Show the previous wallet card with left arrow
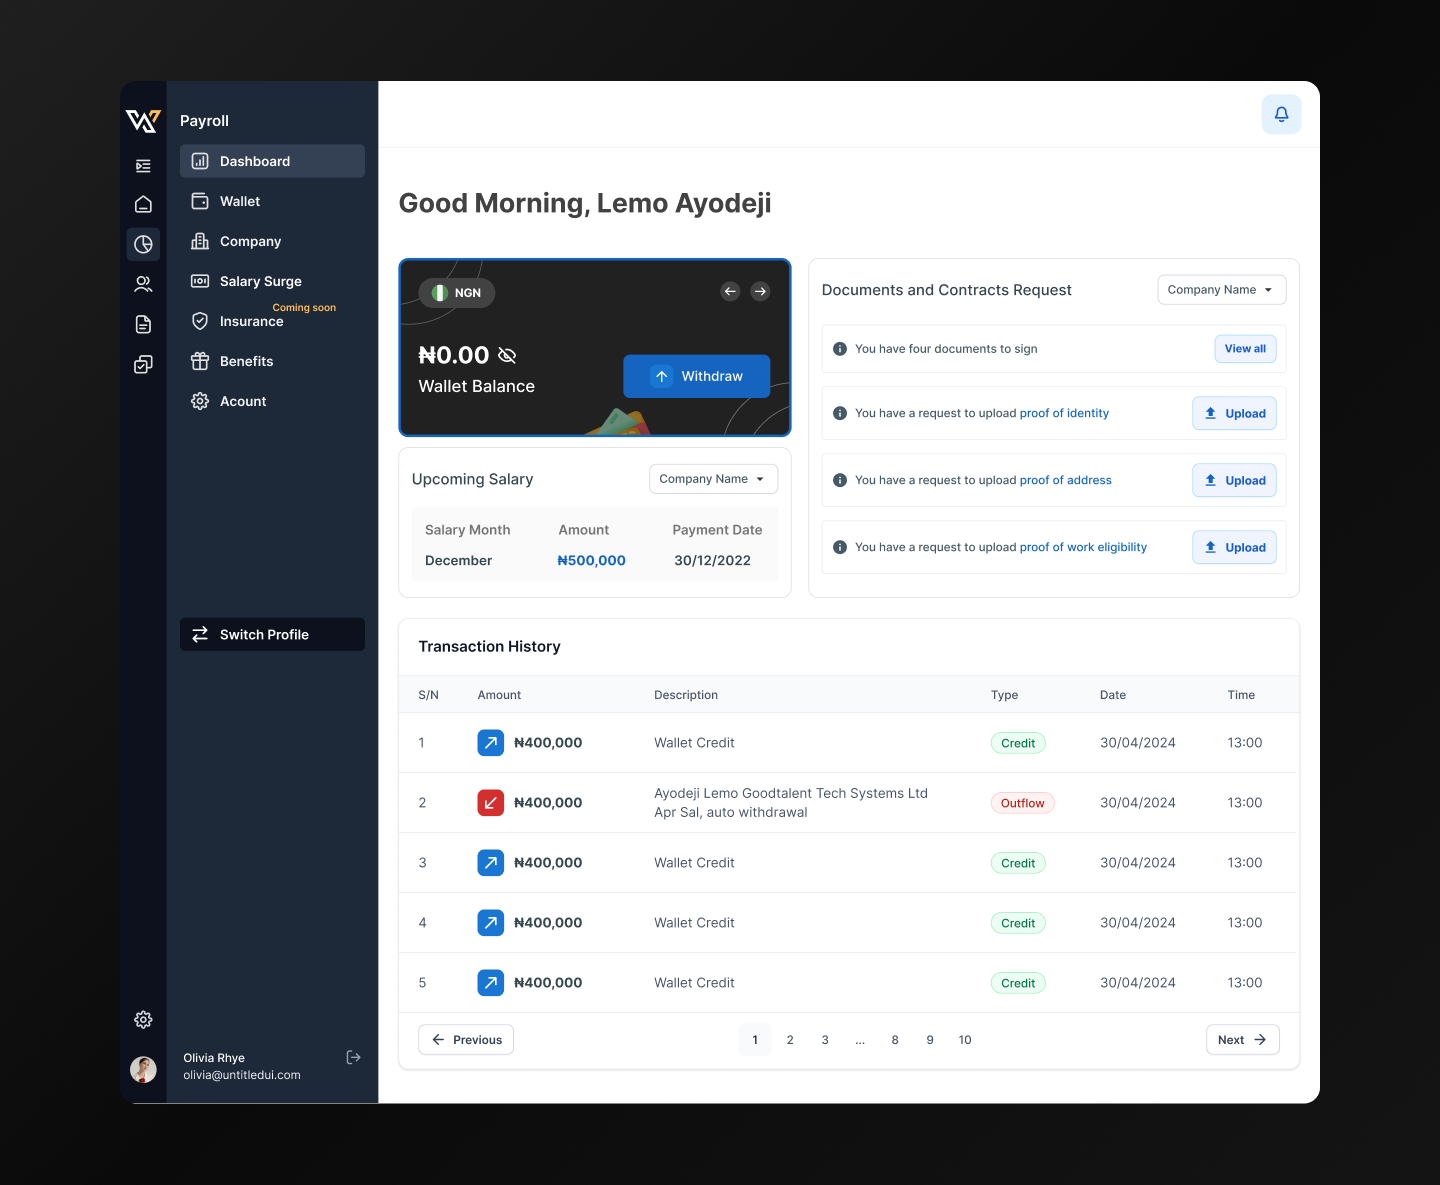1440x1185 pixels. 730,291
